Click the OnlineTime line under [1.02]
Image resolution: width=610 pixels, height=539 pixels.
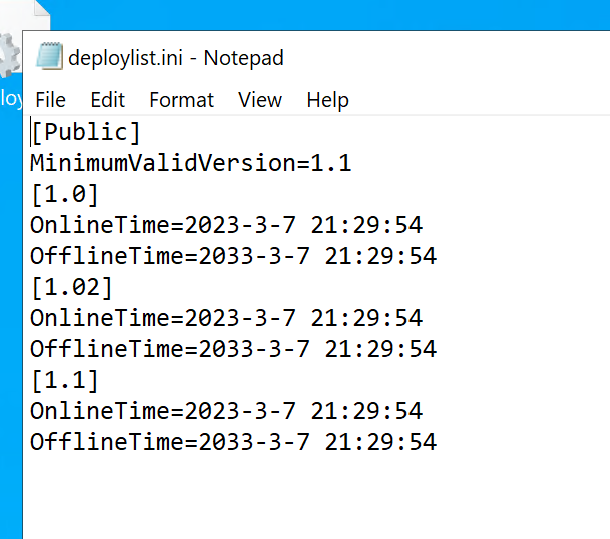[x=226, y=318]
